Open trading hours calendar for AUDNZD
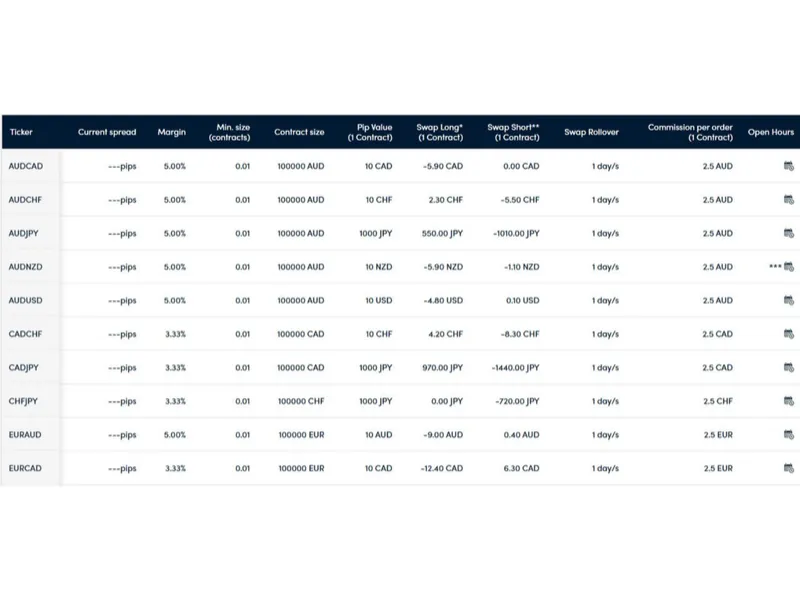 [789, 267]
